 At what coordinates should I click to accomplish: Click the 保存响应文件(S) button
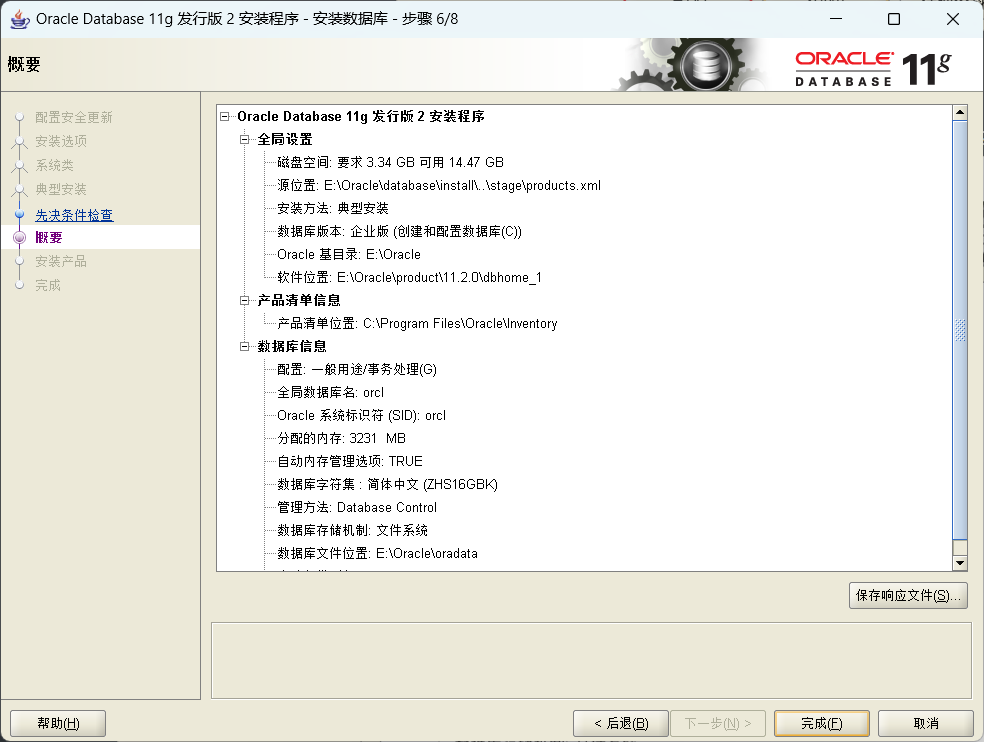click(x=908, y=595)
